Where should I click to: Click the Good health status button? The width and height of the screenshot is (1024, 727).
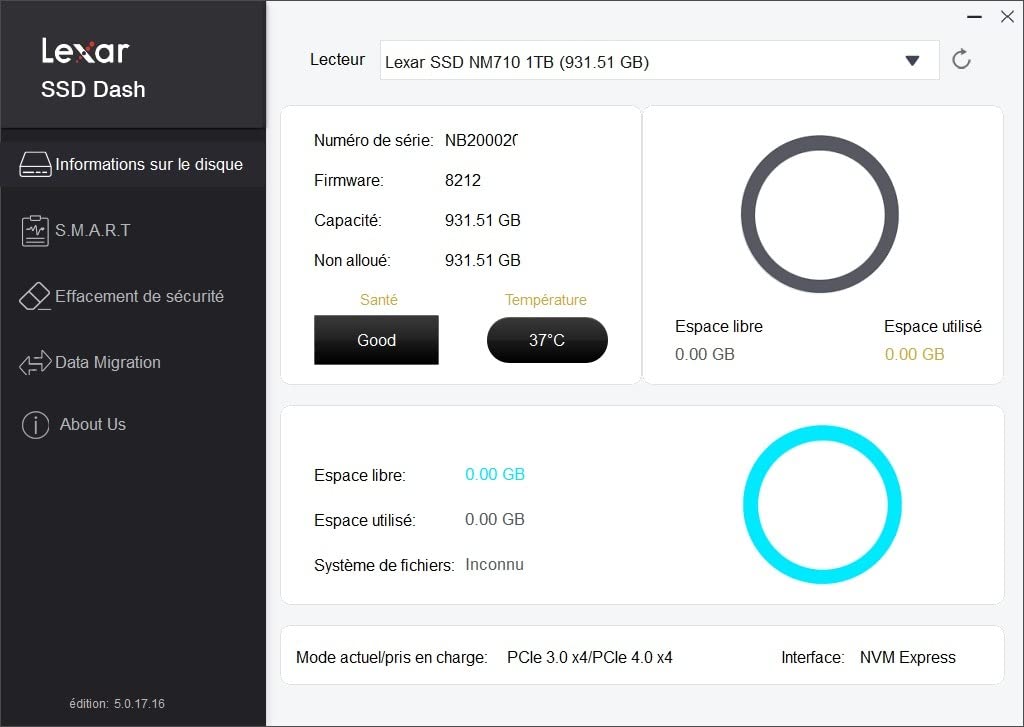(376, 340)
